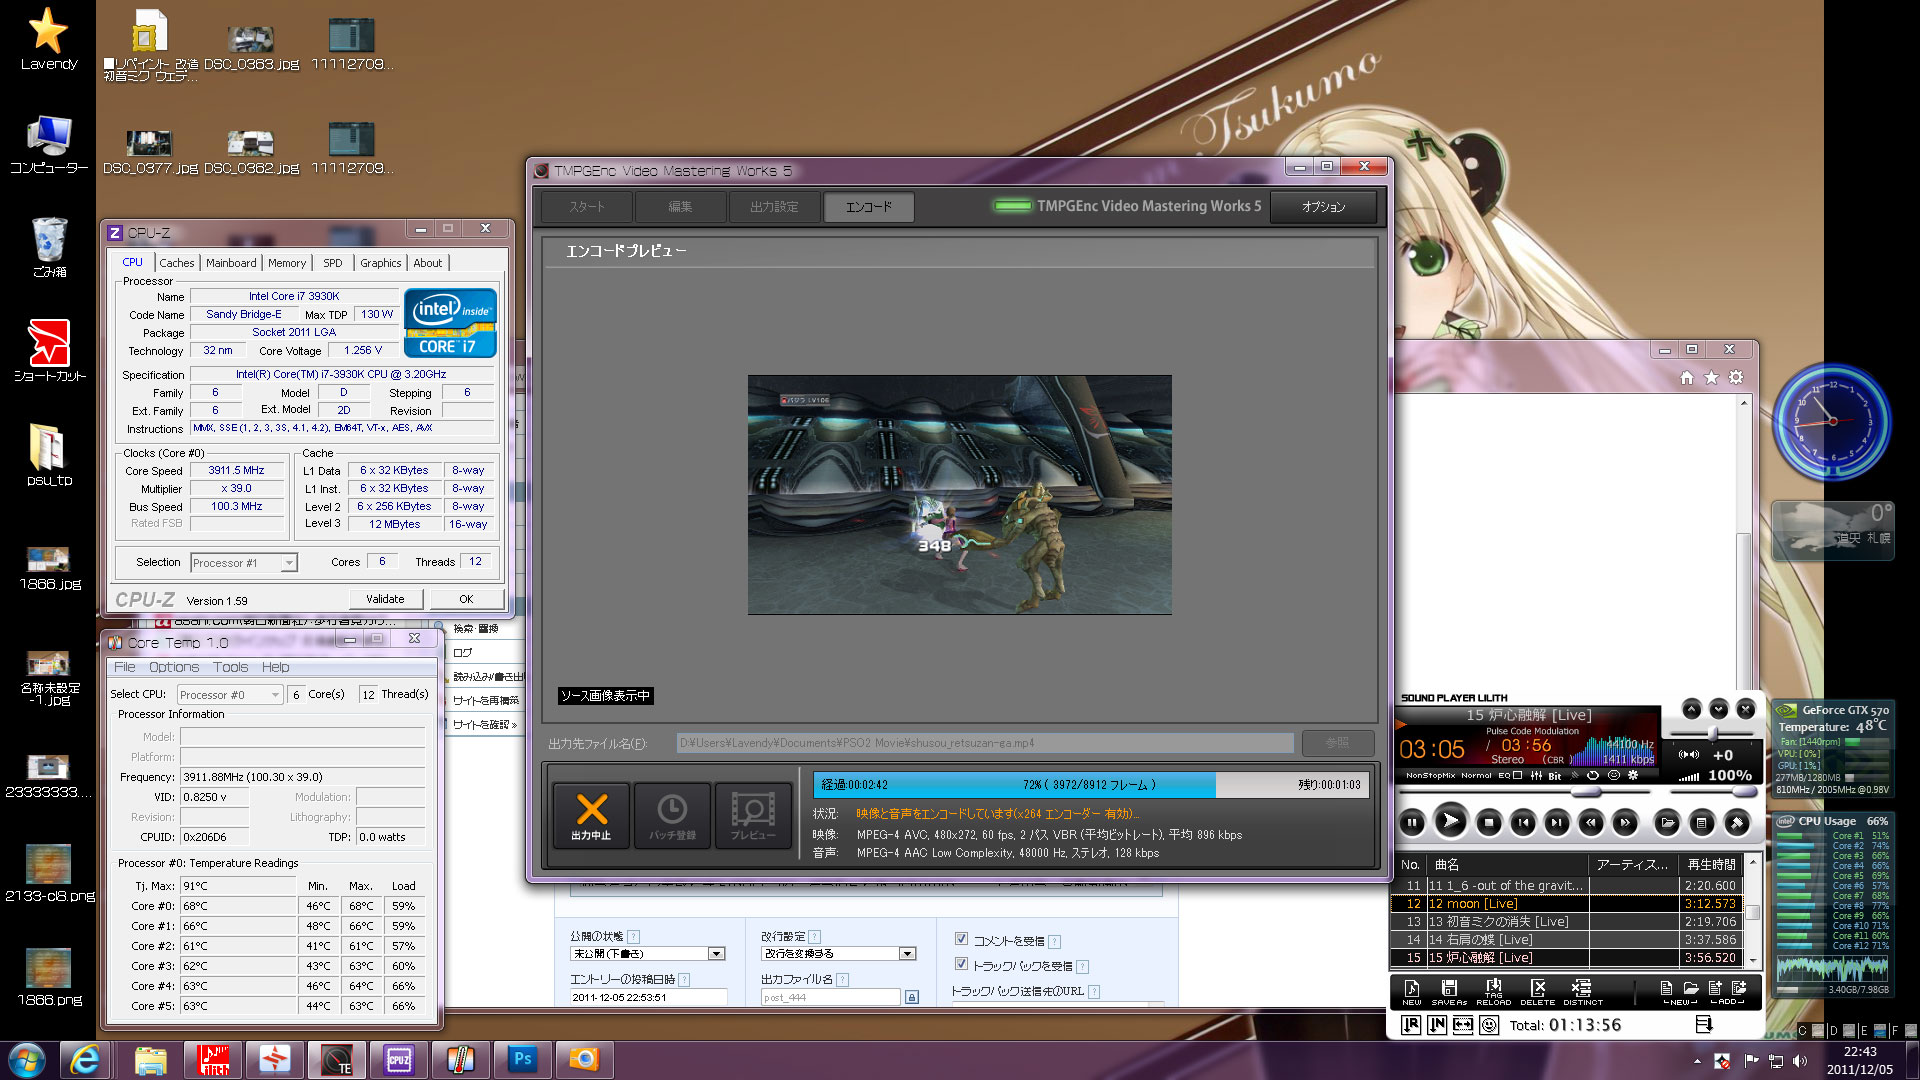Open the SPD tab in CPU-Z

coord(333,263)
